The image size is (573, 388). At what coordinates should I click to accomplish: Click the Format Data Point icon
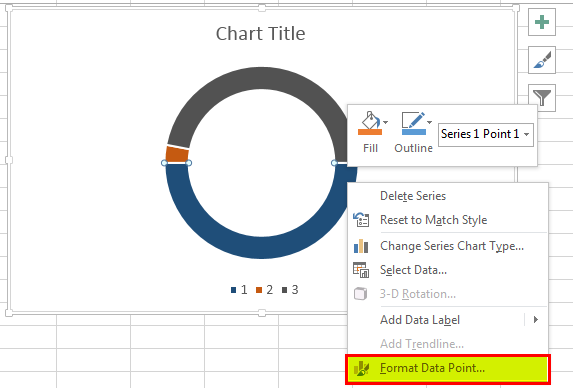362,369
